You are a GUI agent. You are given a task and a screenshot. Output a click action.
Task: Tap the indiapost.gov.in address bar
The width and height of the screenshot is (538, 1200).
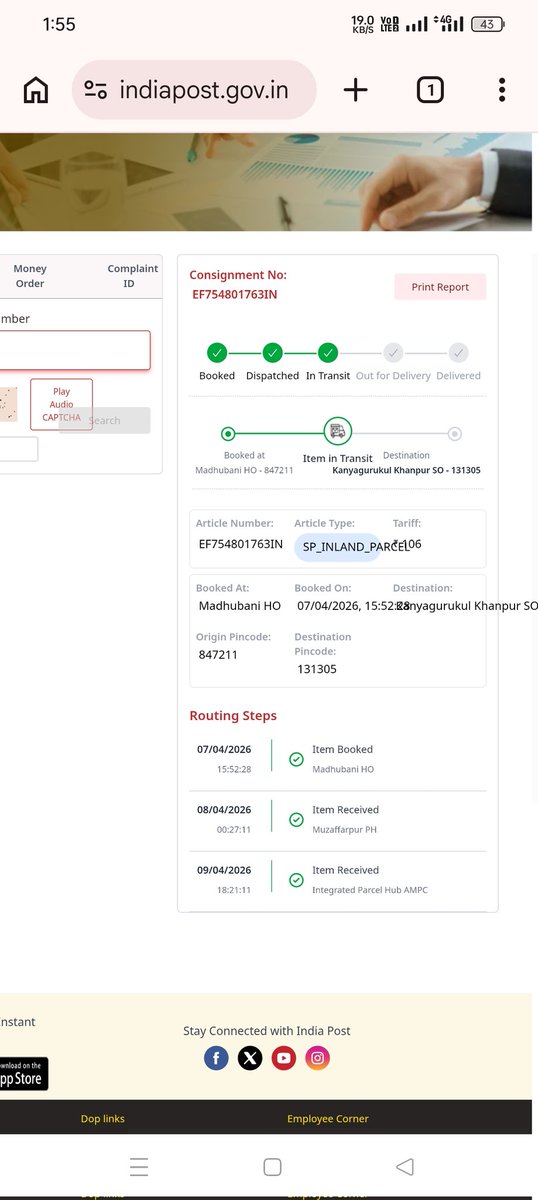tap(194, 90)
